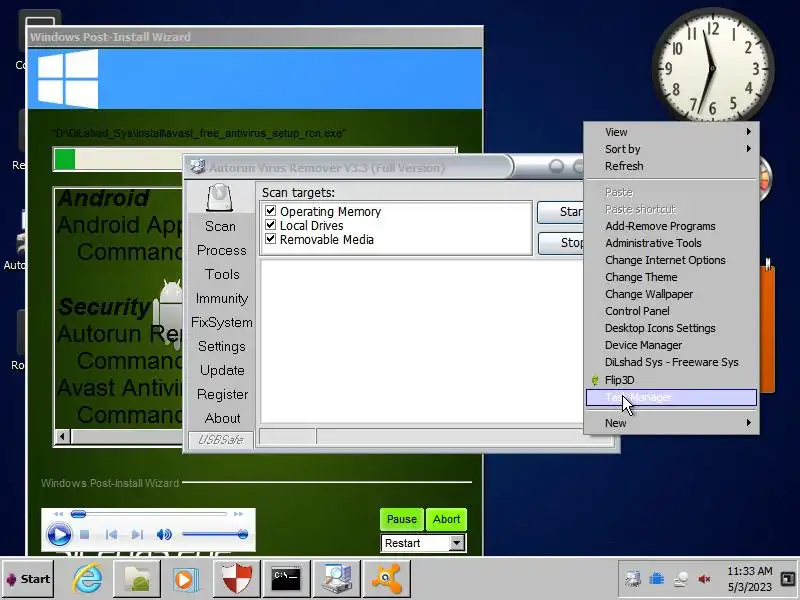The image size is (800, 600).
Task: Click the blue chip tray icon
Action: coord(657,579)
